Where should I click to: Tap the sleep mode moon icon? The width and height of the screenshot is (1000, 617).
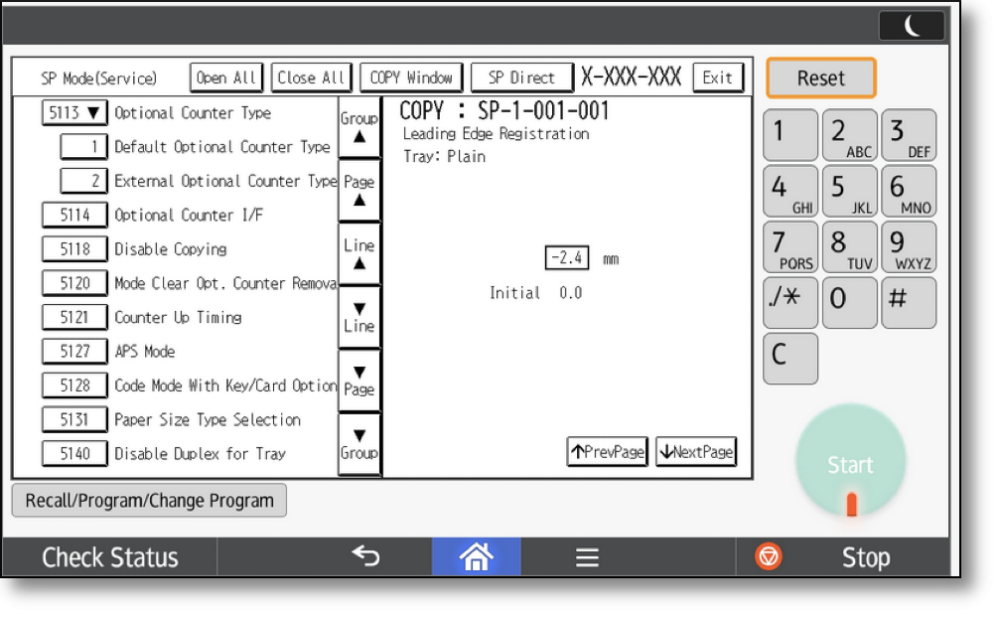click(x=911, y=26)
